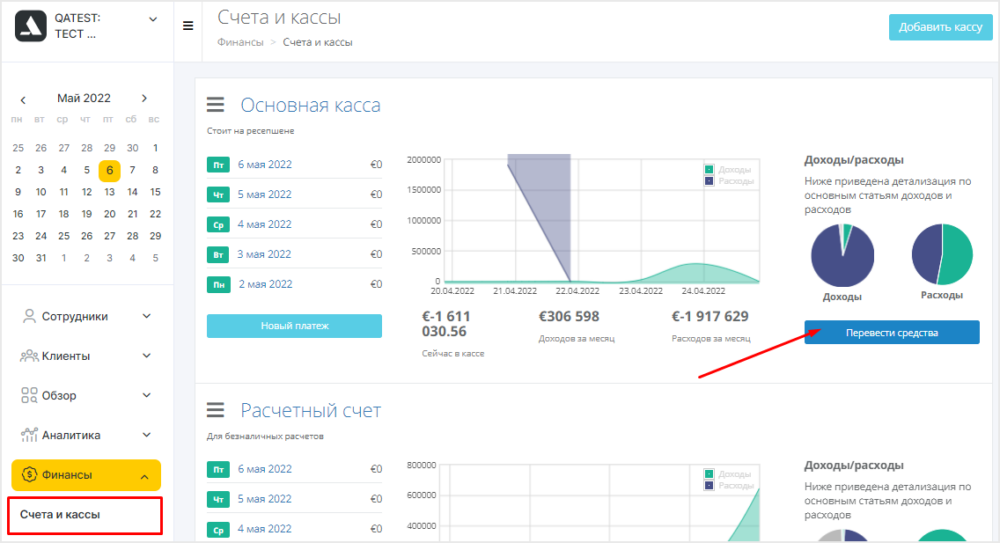Open the Основная касса menu icon
The image size is (1000, 543).
tap(216, 105)
